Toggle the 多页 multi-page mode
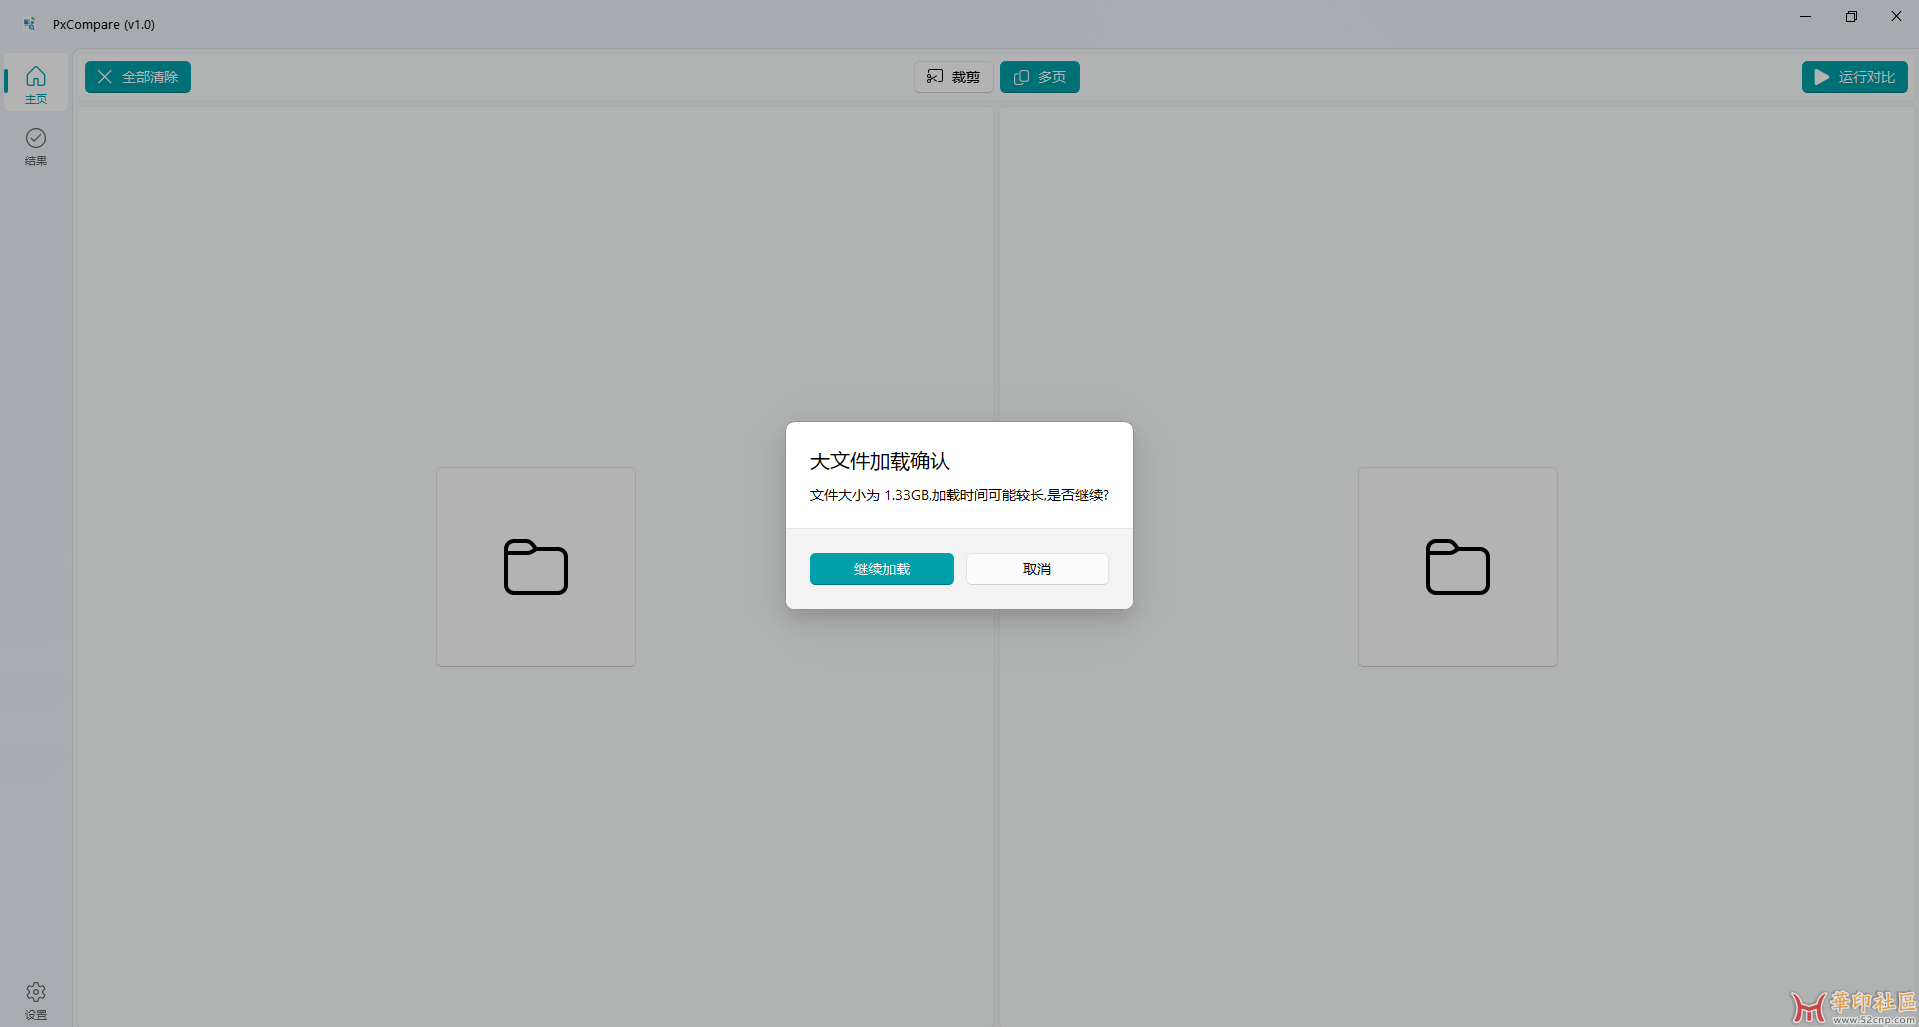 pos(1040,77)
